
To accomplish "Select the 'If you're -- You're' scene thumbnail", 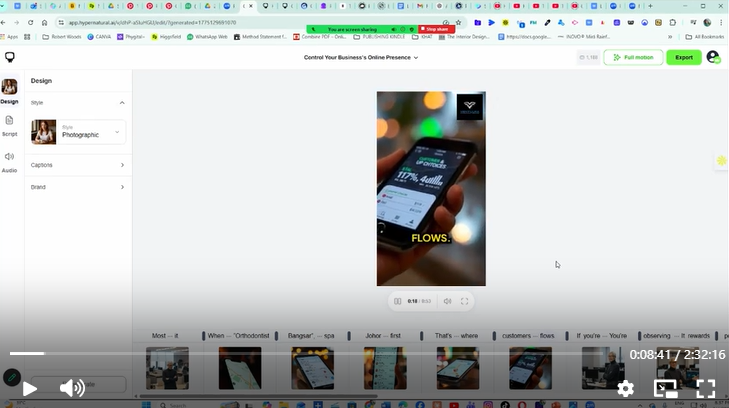I will [x=603, y=368].
